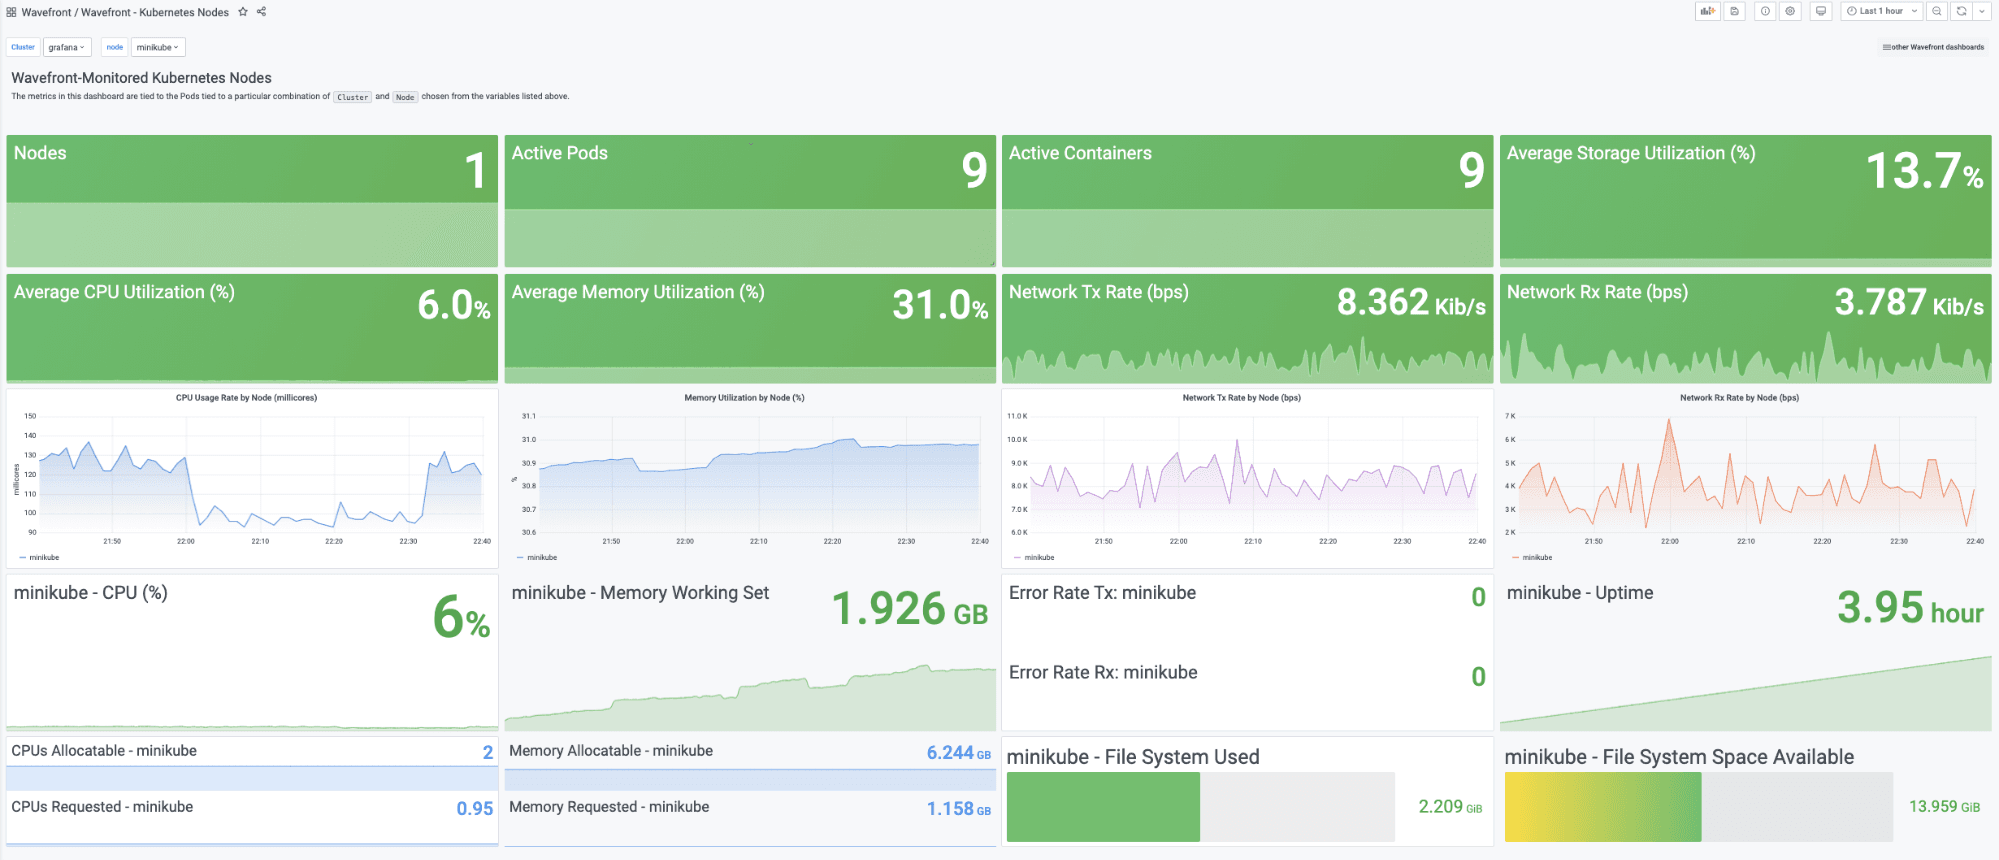Share the dashboard using the share icon
The height and width of the screenshot is (860, 1999).
tap(261, 12)
